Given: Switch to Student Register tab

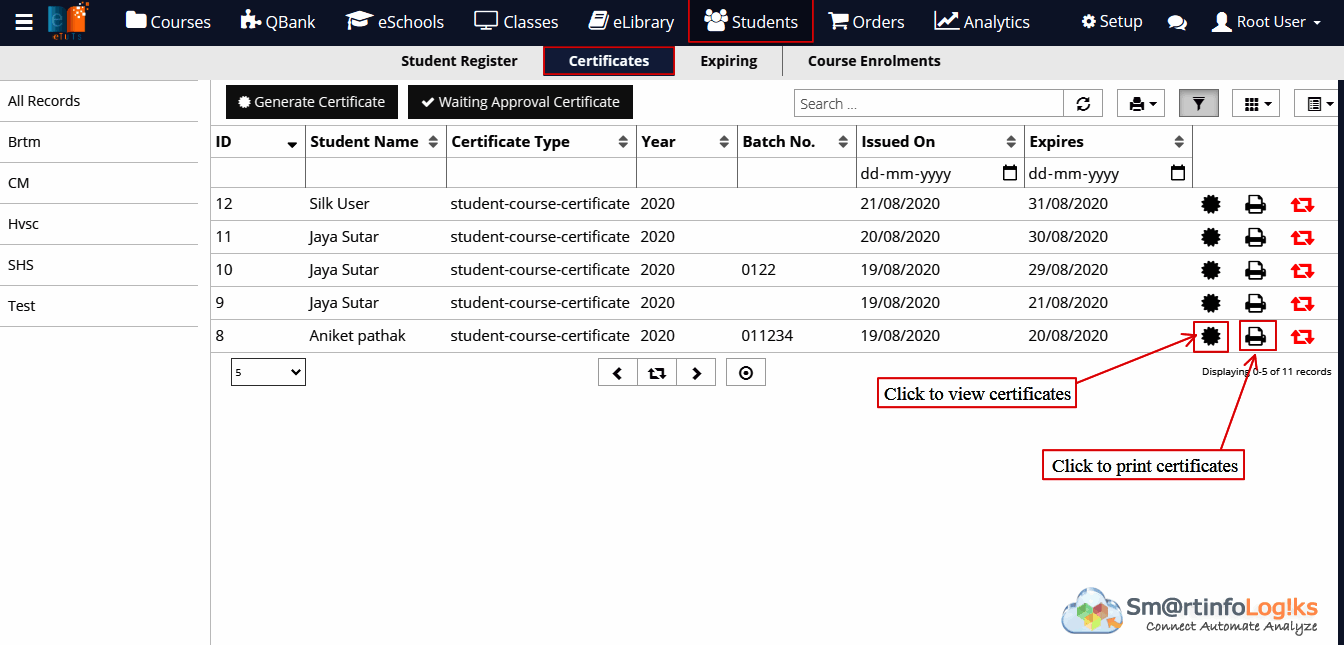Looking at the screenshot, I should coord(459,61).
